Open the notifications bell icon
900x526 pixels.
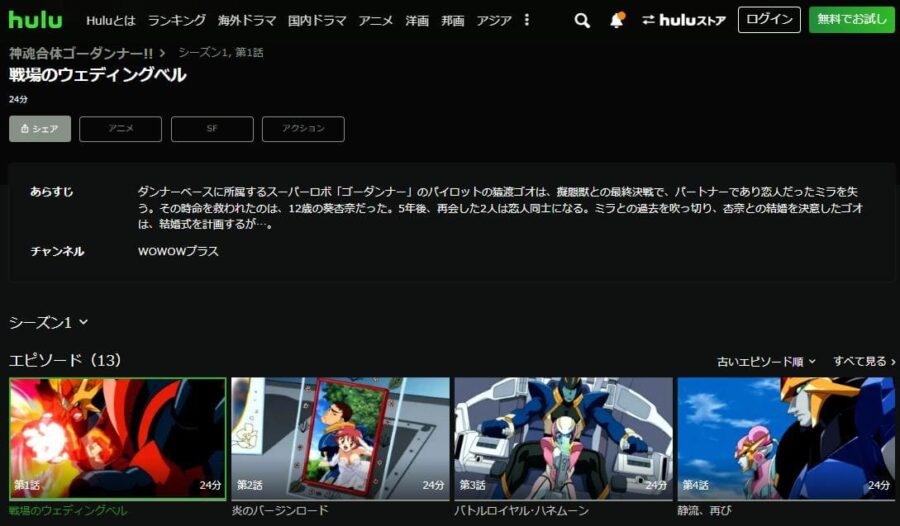click(x=616, y=20)
